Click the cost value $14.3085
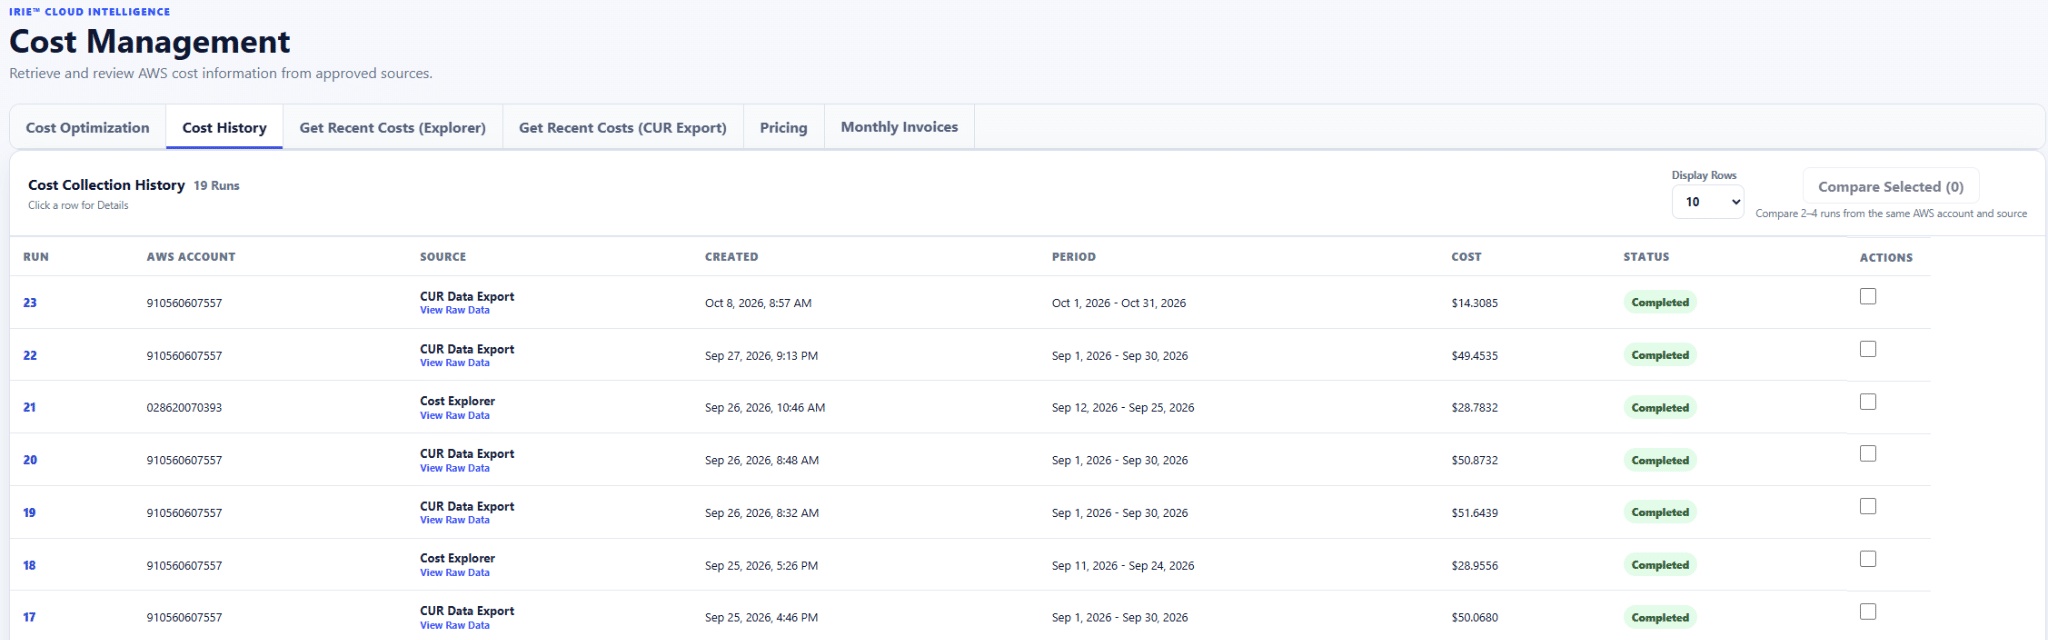Screen dimensions: 2048x640 [1475, 303]
